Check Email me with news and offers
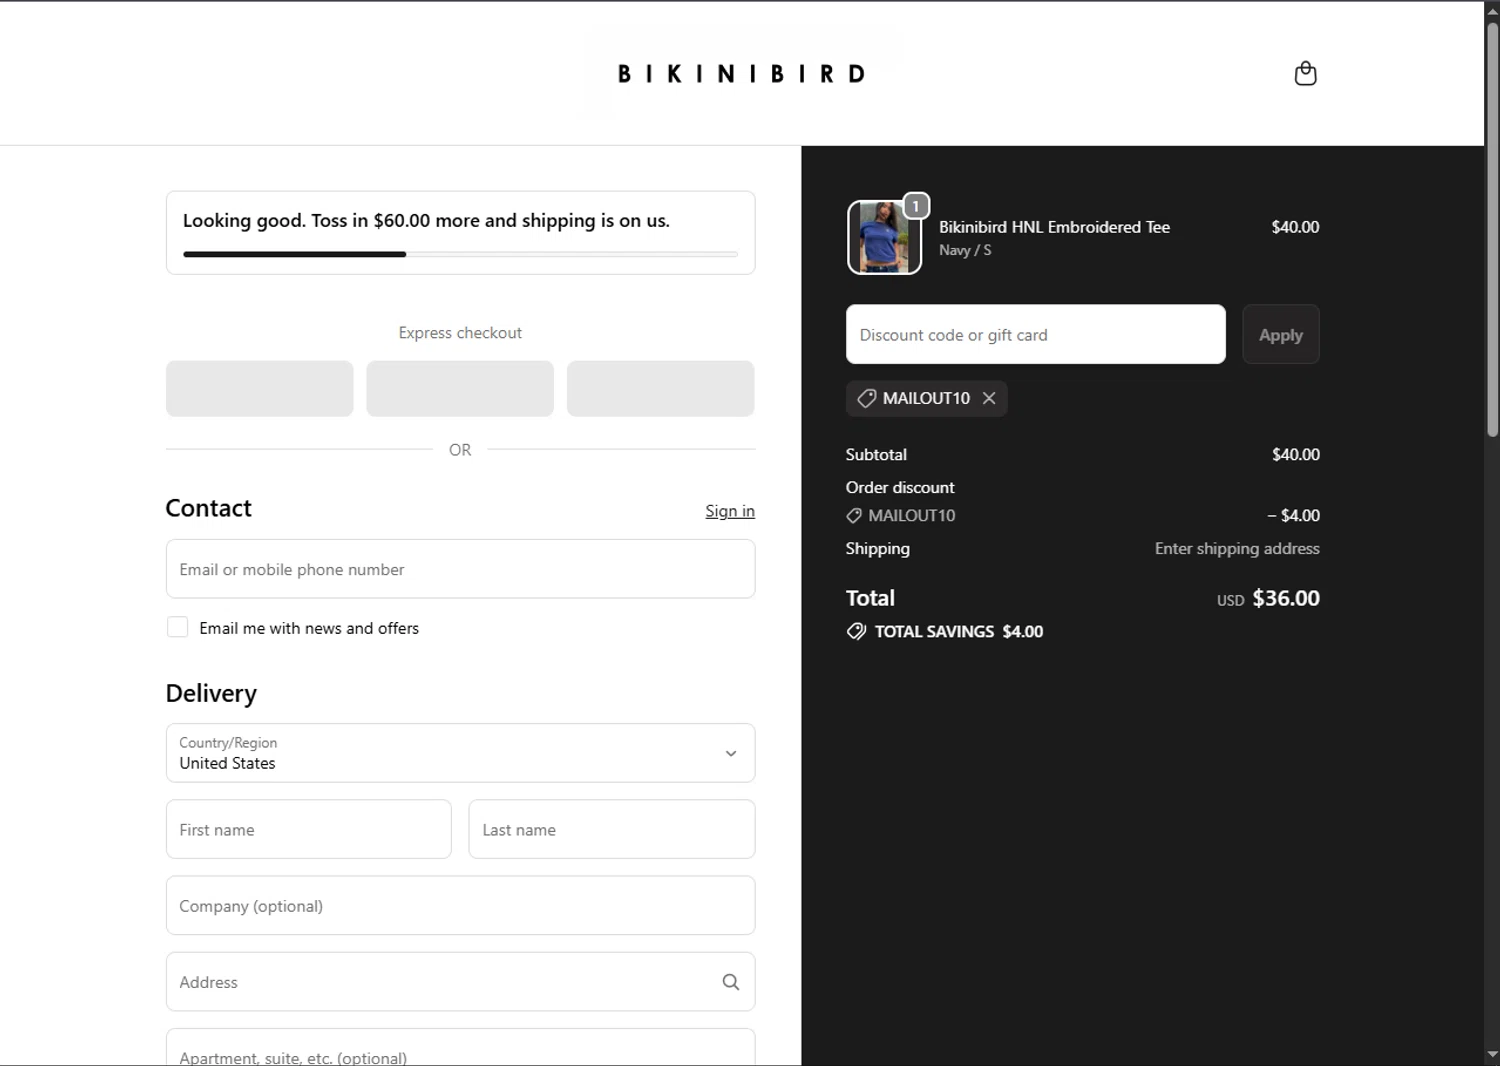 (x=177, y=627)
